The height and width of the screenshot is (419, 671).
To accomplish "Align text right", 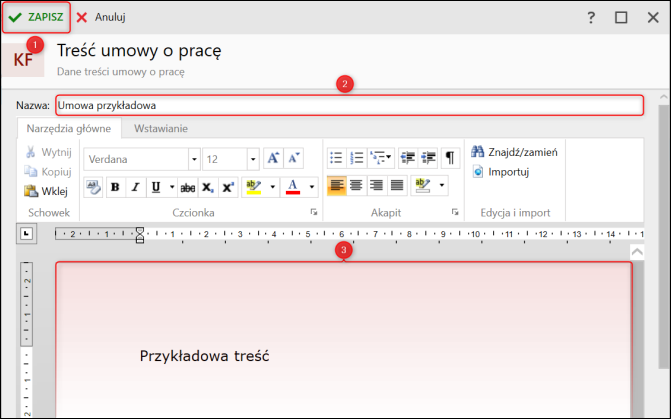I will tap(376, 185).
